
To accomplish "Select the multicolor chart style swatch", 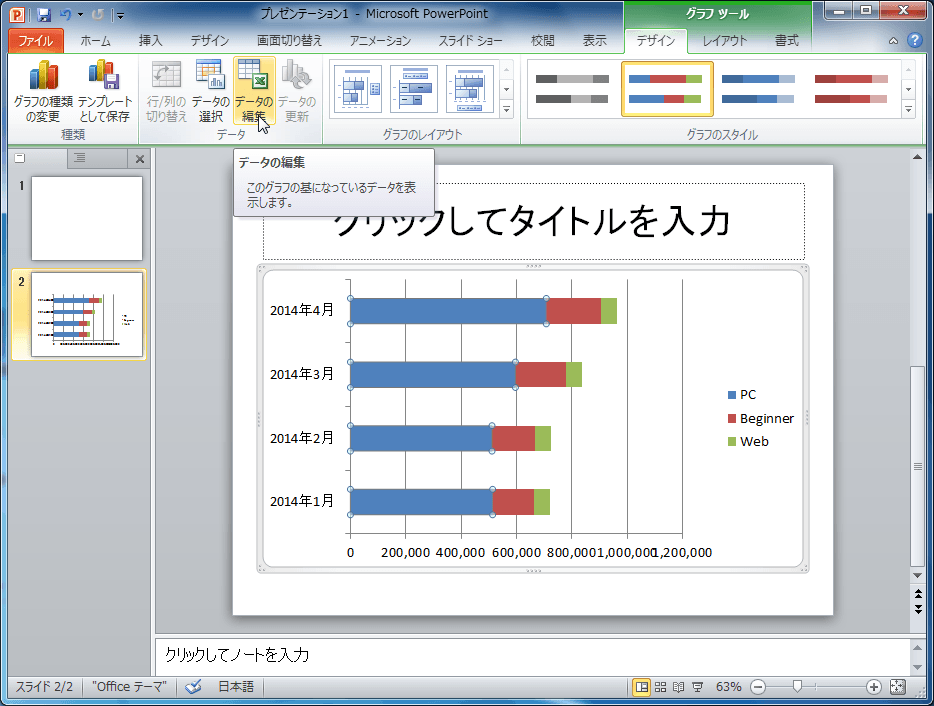I will coord(667,89).
